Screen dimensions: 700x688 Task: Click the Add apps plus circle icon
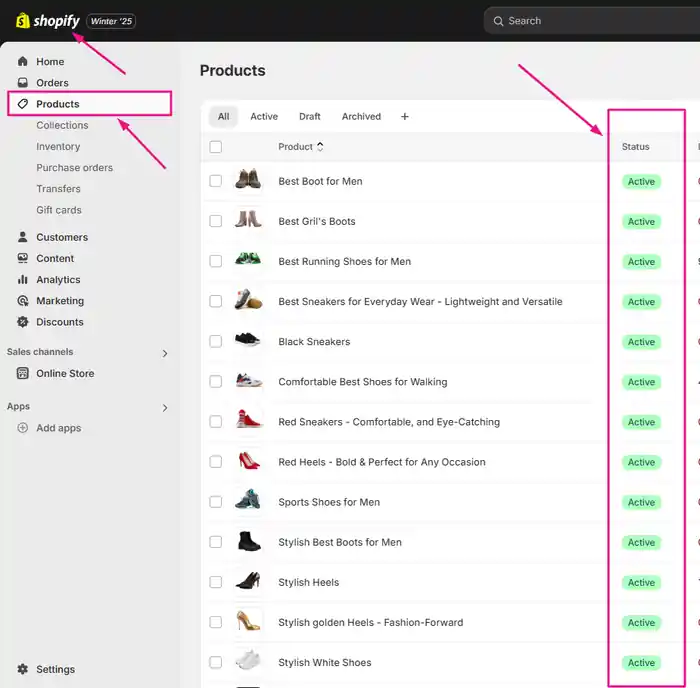tap(22, 428)
